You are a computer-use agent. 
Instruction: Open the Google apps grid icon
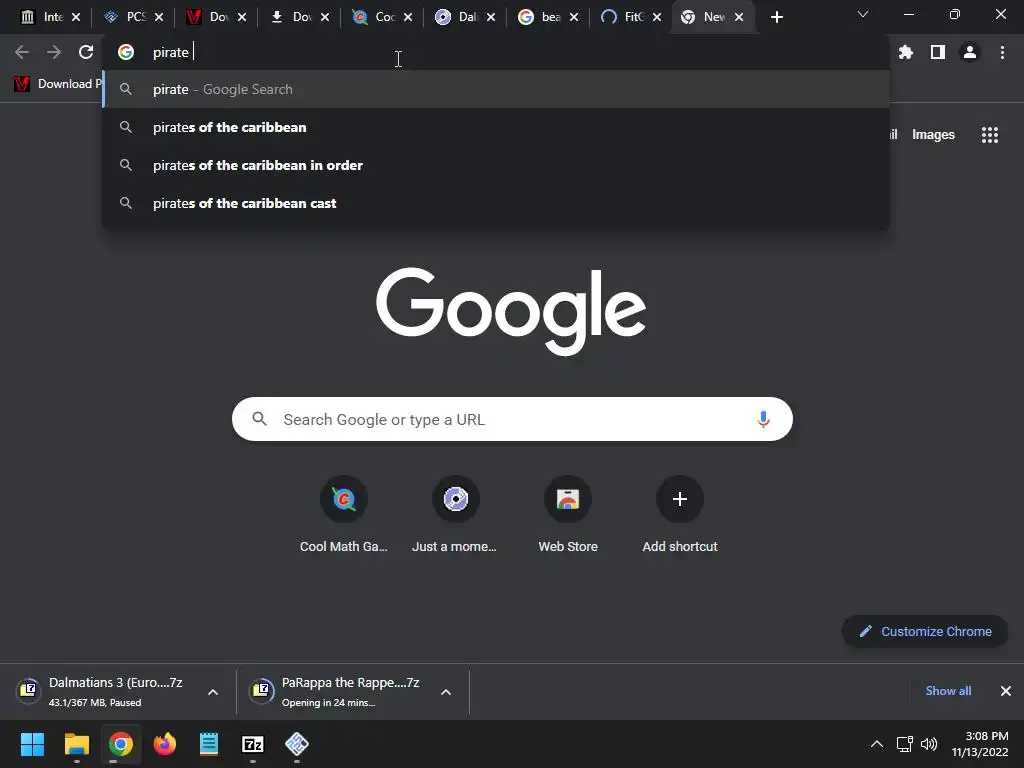[x=990, y=135]
